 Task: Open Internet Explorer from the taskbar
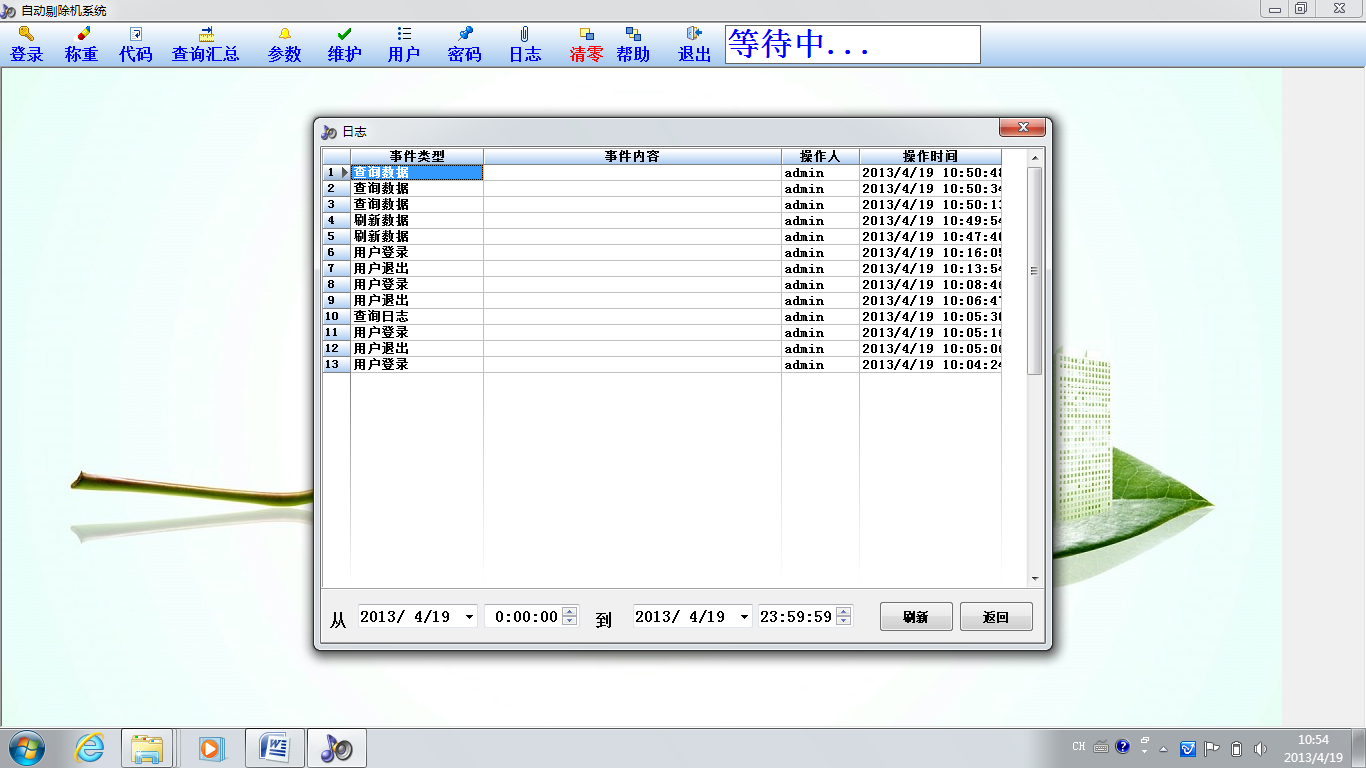(89, 748)
